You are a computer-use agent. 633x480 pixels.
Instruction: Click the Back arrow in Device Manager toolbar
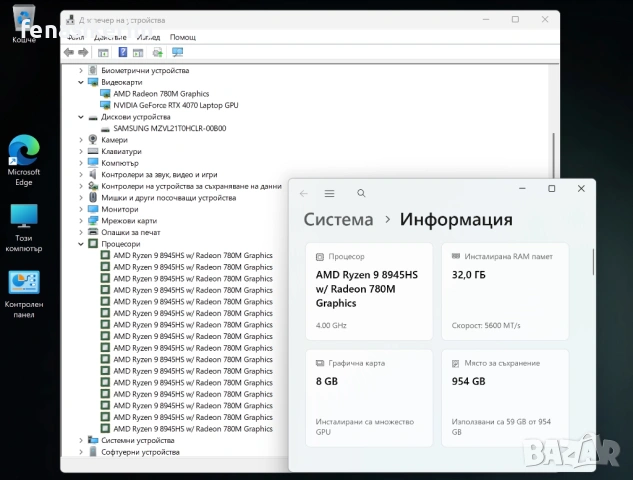[x=69, y=52]
